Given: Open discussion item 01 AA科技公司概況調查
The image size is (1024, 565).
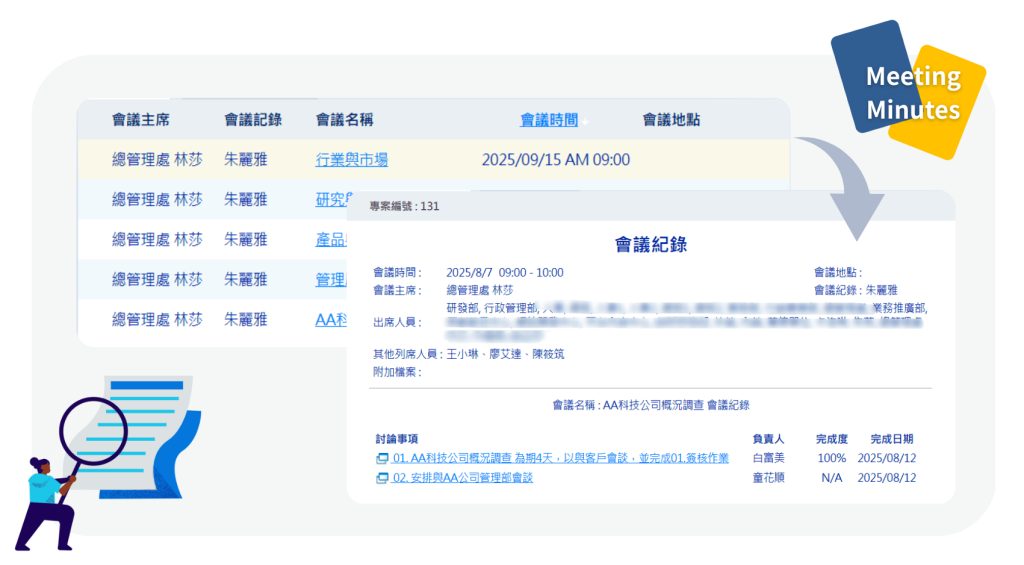Looking at the screenshot, I should point(560,458).
